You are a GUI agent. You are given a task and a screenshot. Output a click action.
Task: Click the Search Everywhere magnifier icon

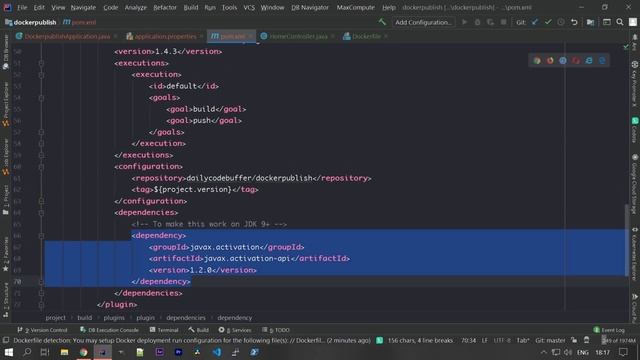pyautogui.click(x=620, y=22)
